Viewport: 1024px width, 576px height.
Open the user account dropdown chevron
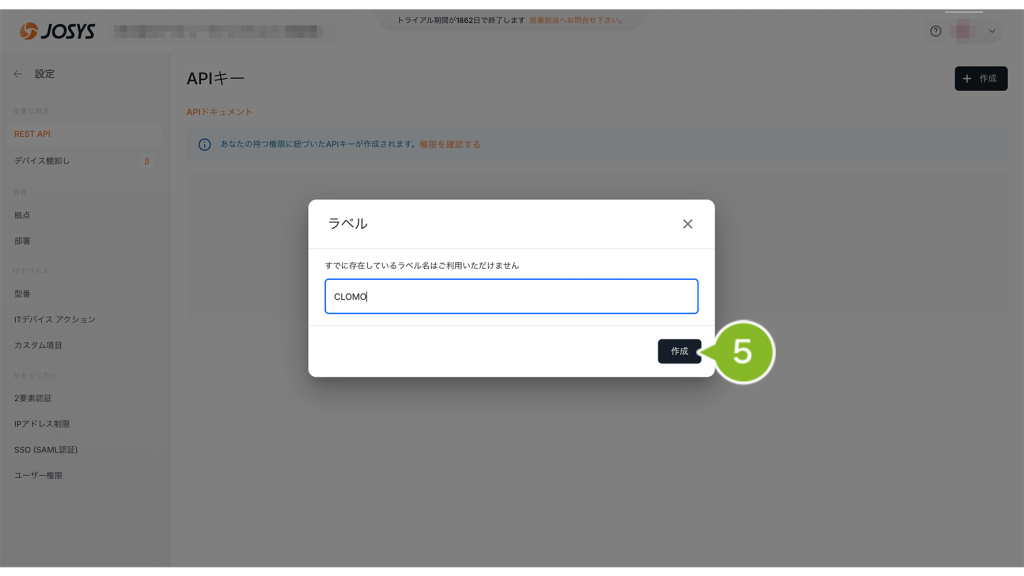pyautogui.click(x=991, y=31)
